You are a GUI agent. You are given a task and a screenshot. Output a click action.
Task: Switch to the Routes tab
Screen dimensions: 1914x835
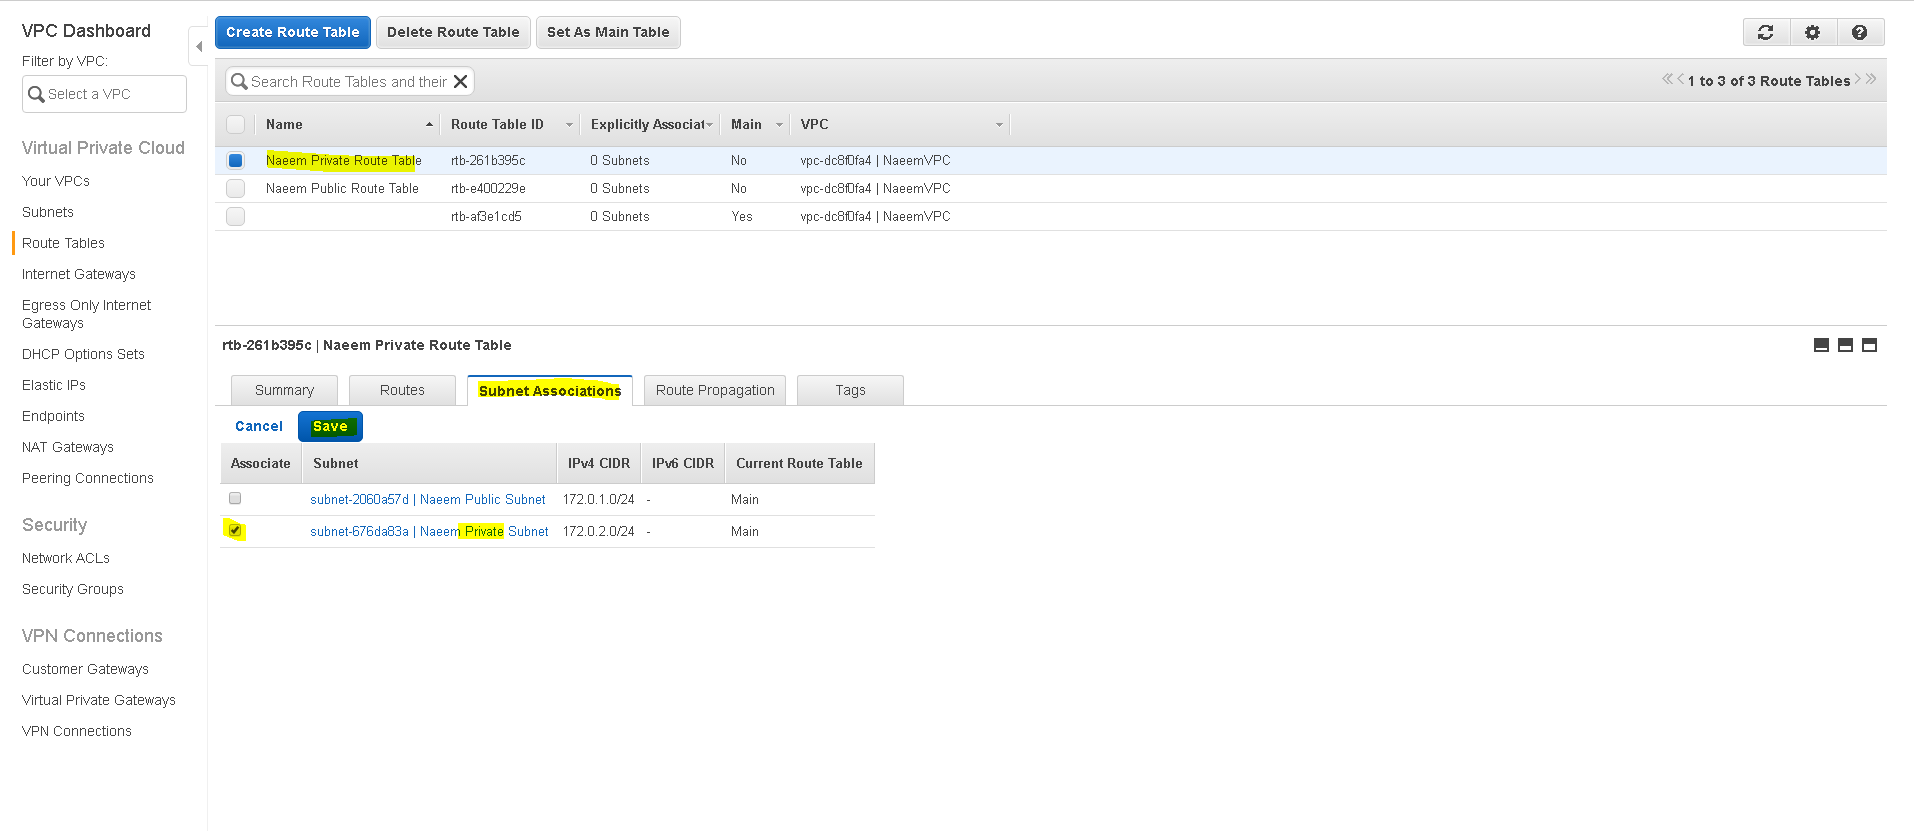[402, 390]
